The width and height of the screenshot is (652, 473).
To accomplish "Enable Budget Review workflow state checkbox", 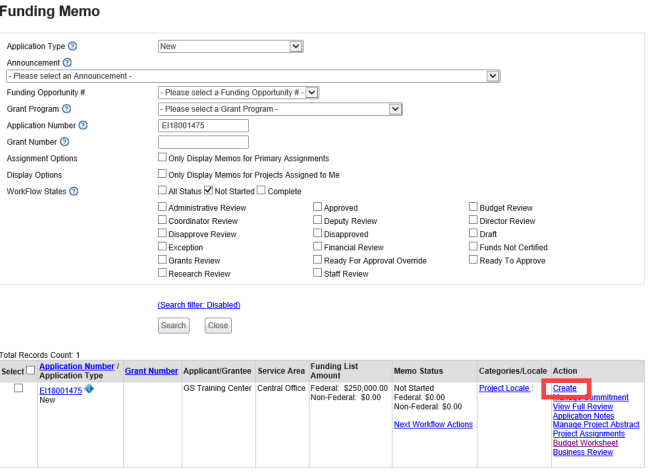I will (473, 207).
